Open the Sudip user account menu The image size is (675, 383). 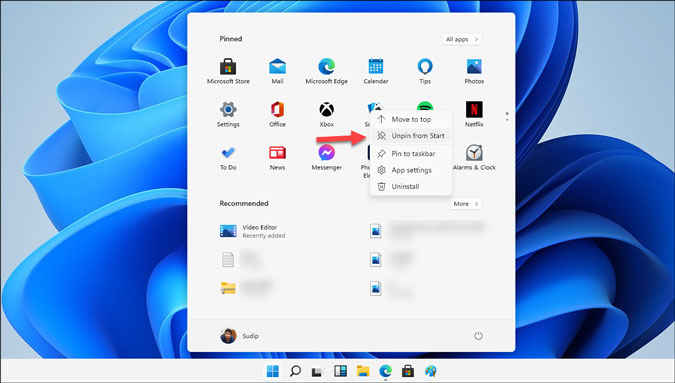coord(239,336)
